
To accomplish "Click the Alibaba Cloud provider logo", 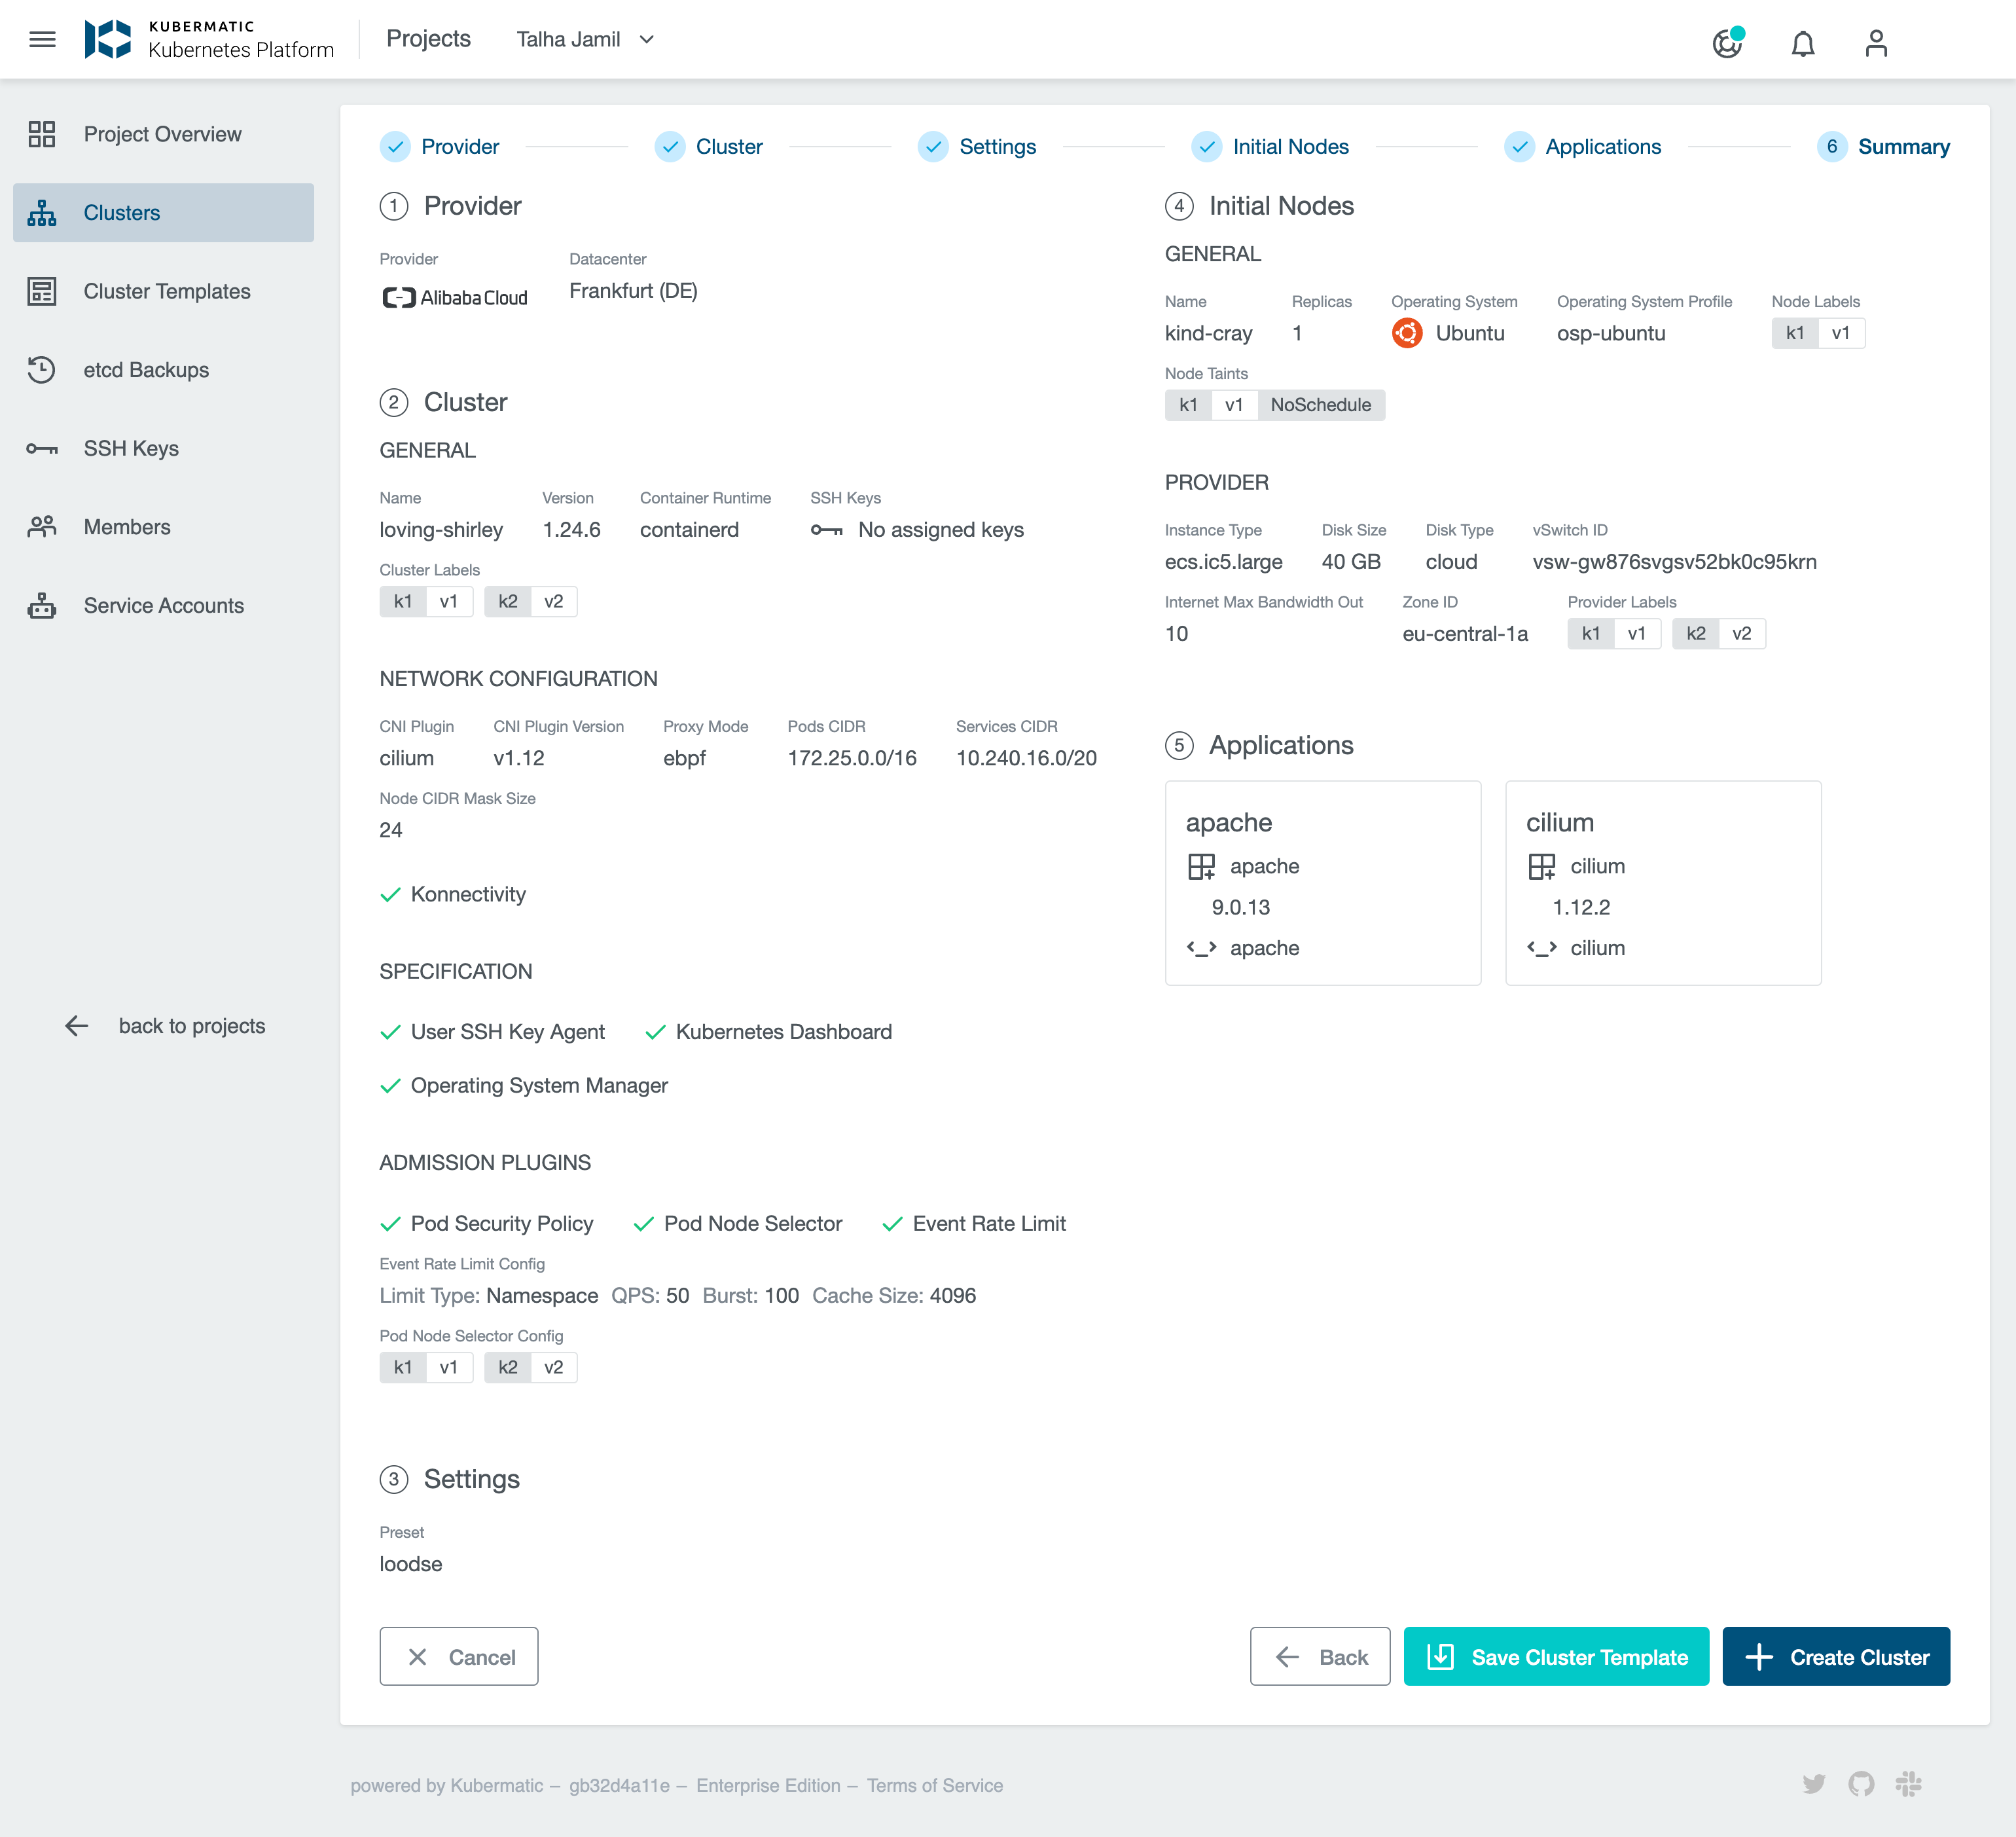I will 455,297.
